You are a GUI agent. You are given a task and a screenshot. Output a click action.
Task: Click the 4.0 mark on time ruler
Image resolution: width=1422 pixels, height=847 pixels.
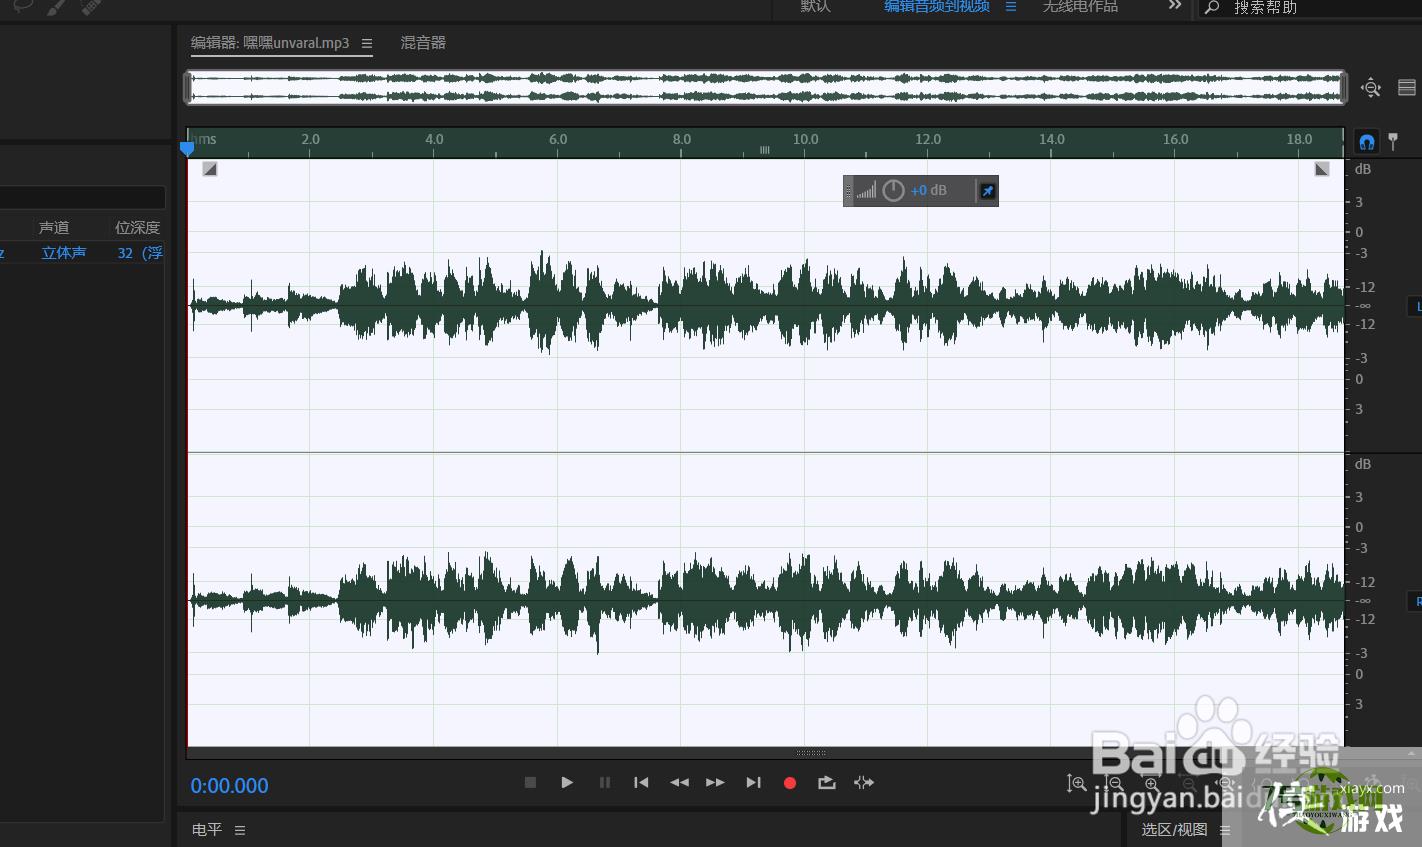(x=434, y=139)
